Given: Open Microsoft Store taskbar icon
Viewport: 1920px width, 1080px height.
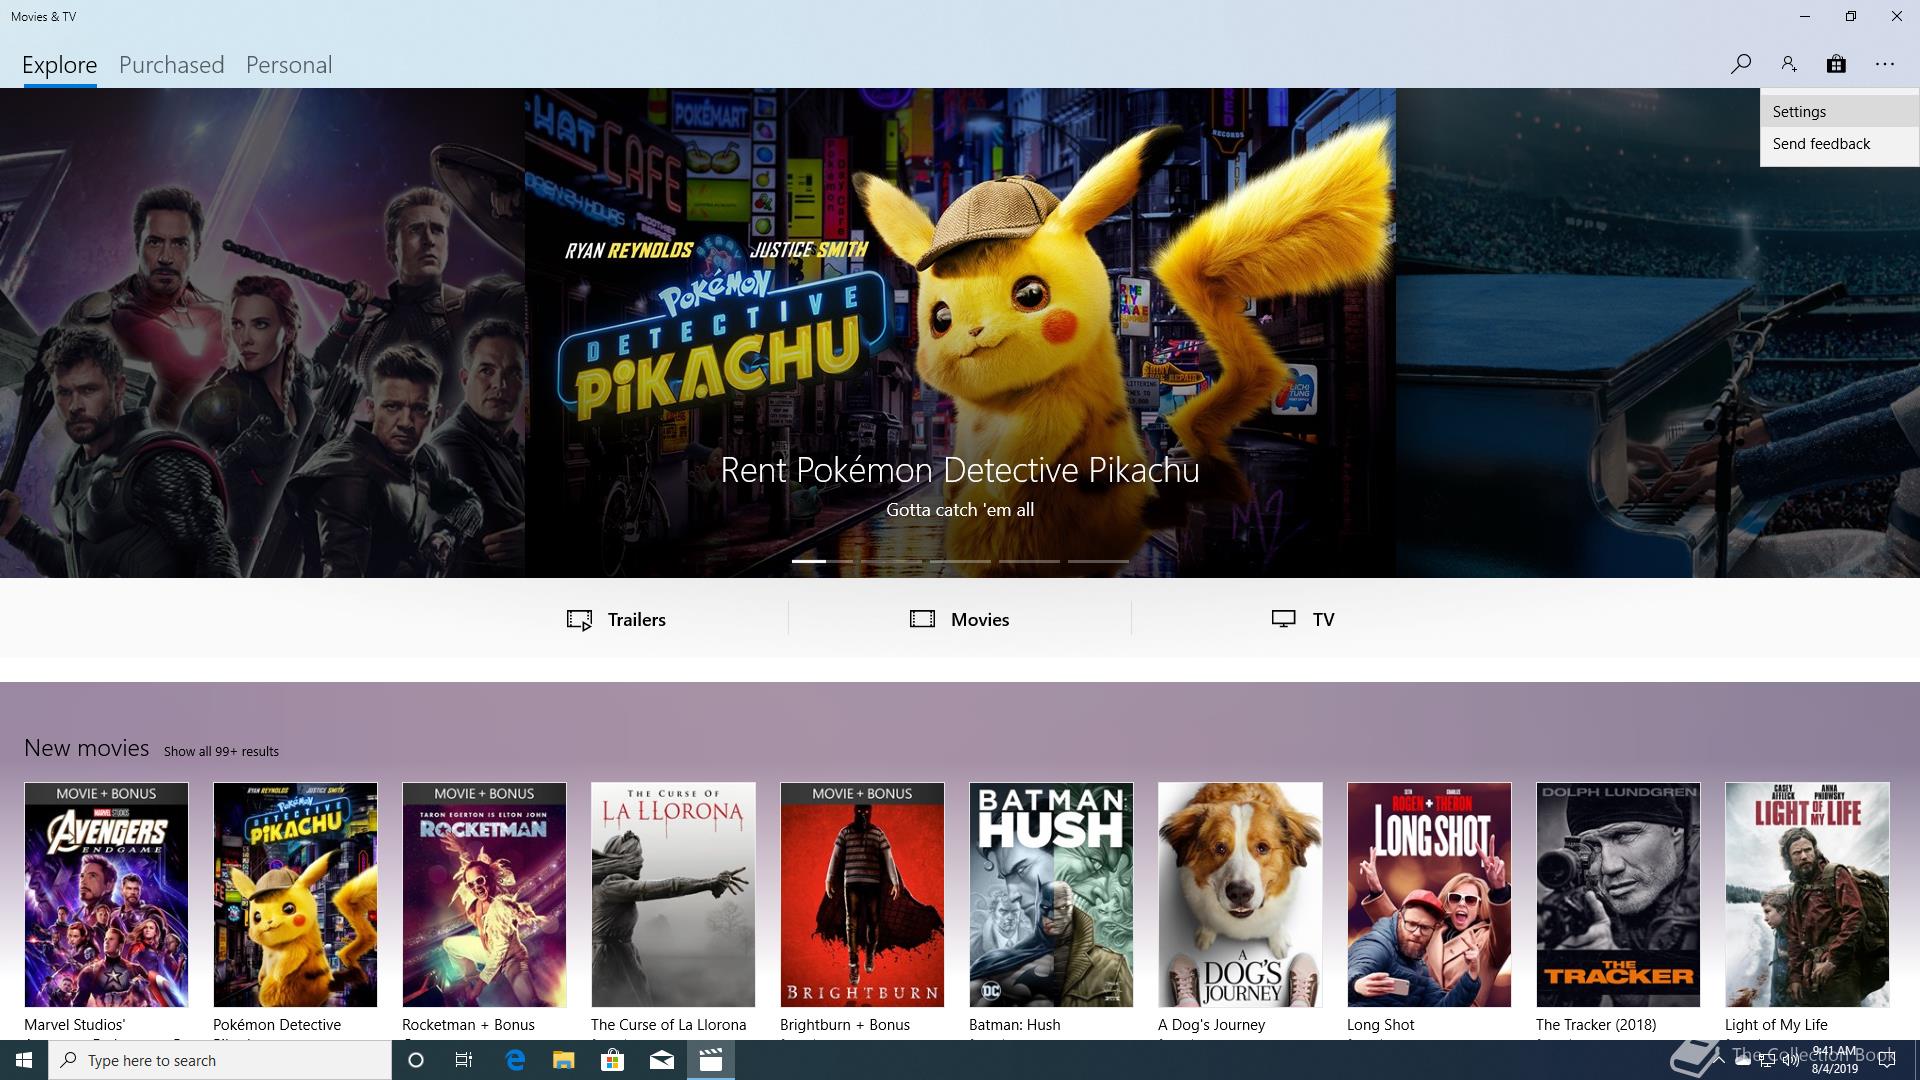Looking at the screenshot, I should (612, 1060).
